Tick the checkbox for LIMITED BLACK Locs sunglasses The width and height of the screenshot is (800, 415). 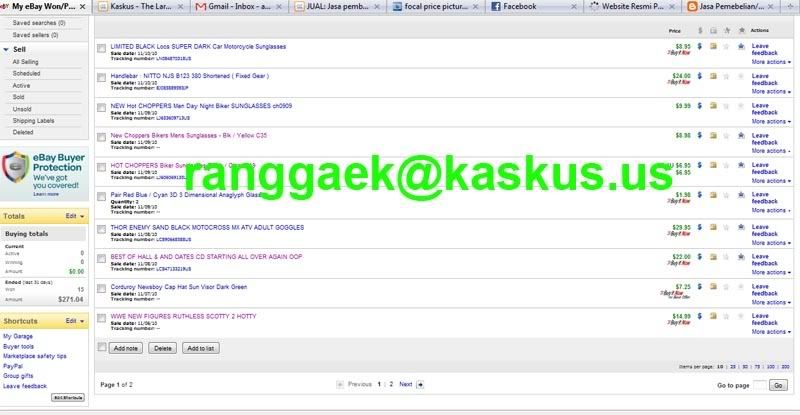102,48
